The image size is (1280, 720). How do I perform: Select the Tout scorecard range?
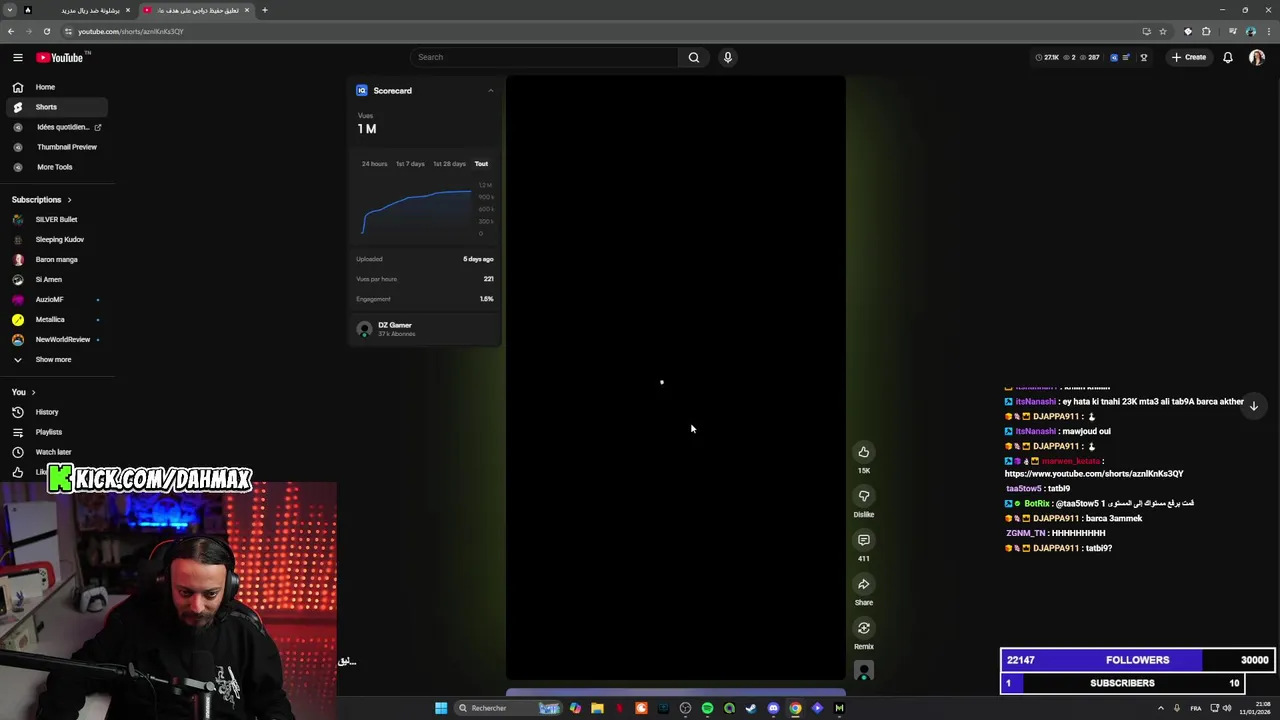point(481,164)
